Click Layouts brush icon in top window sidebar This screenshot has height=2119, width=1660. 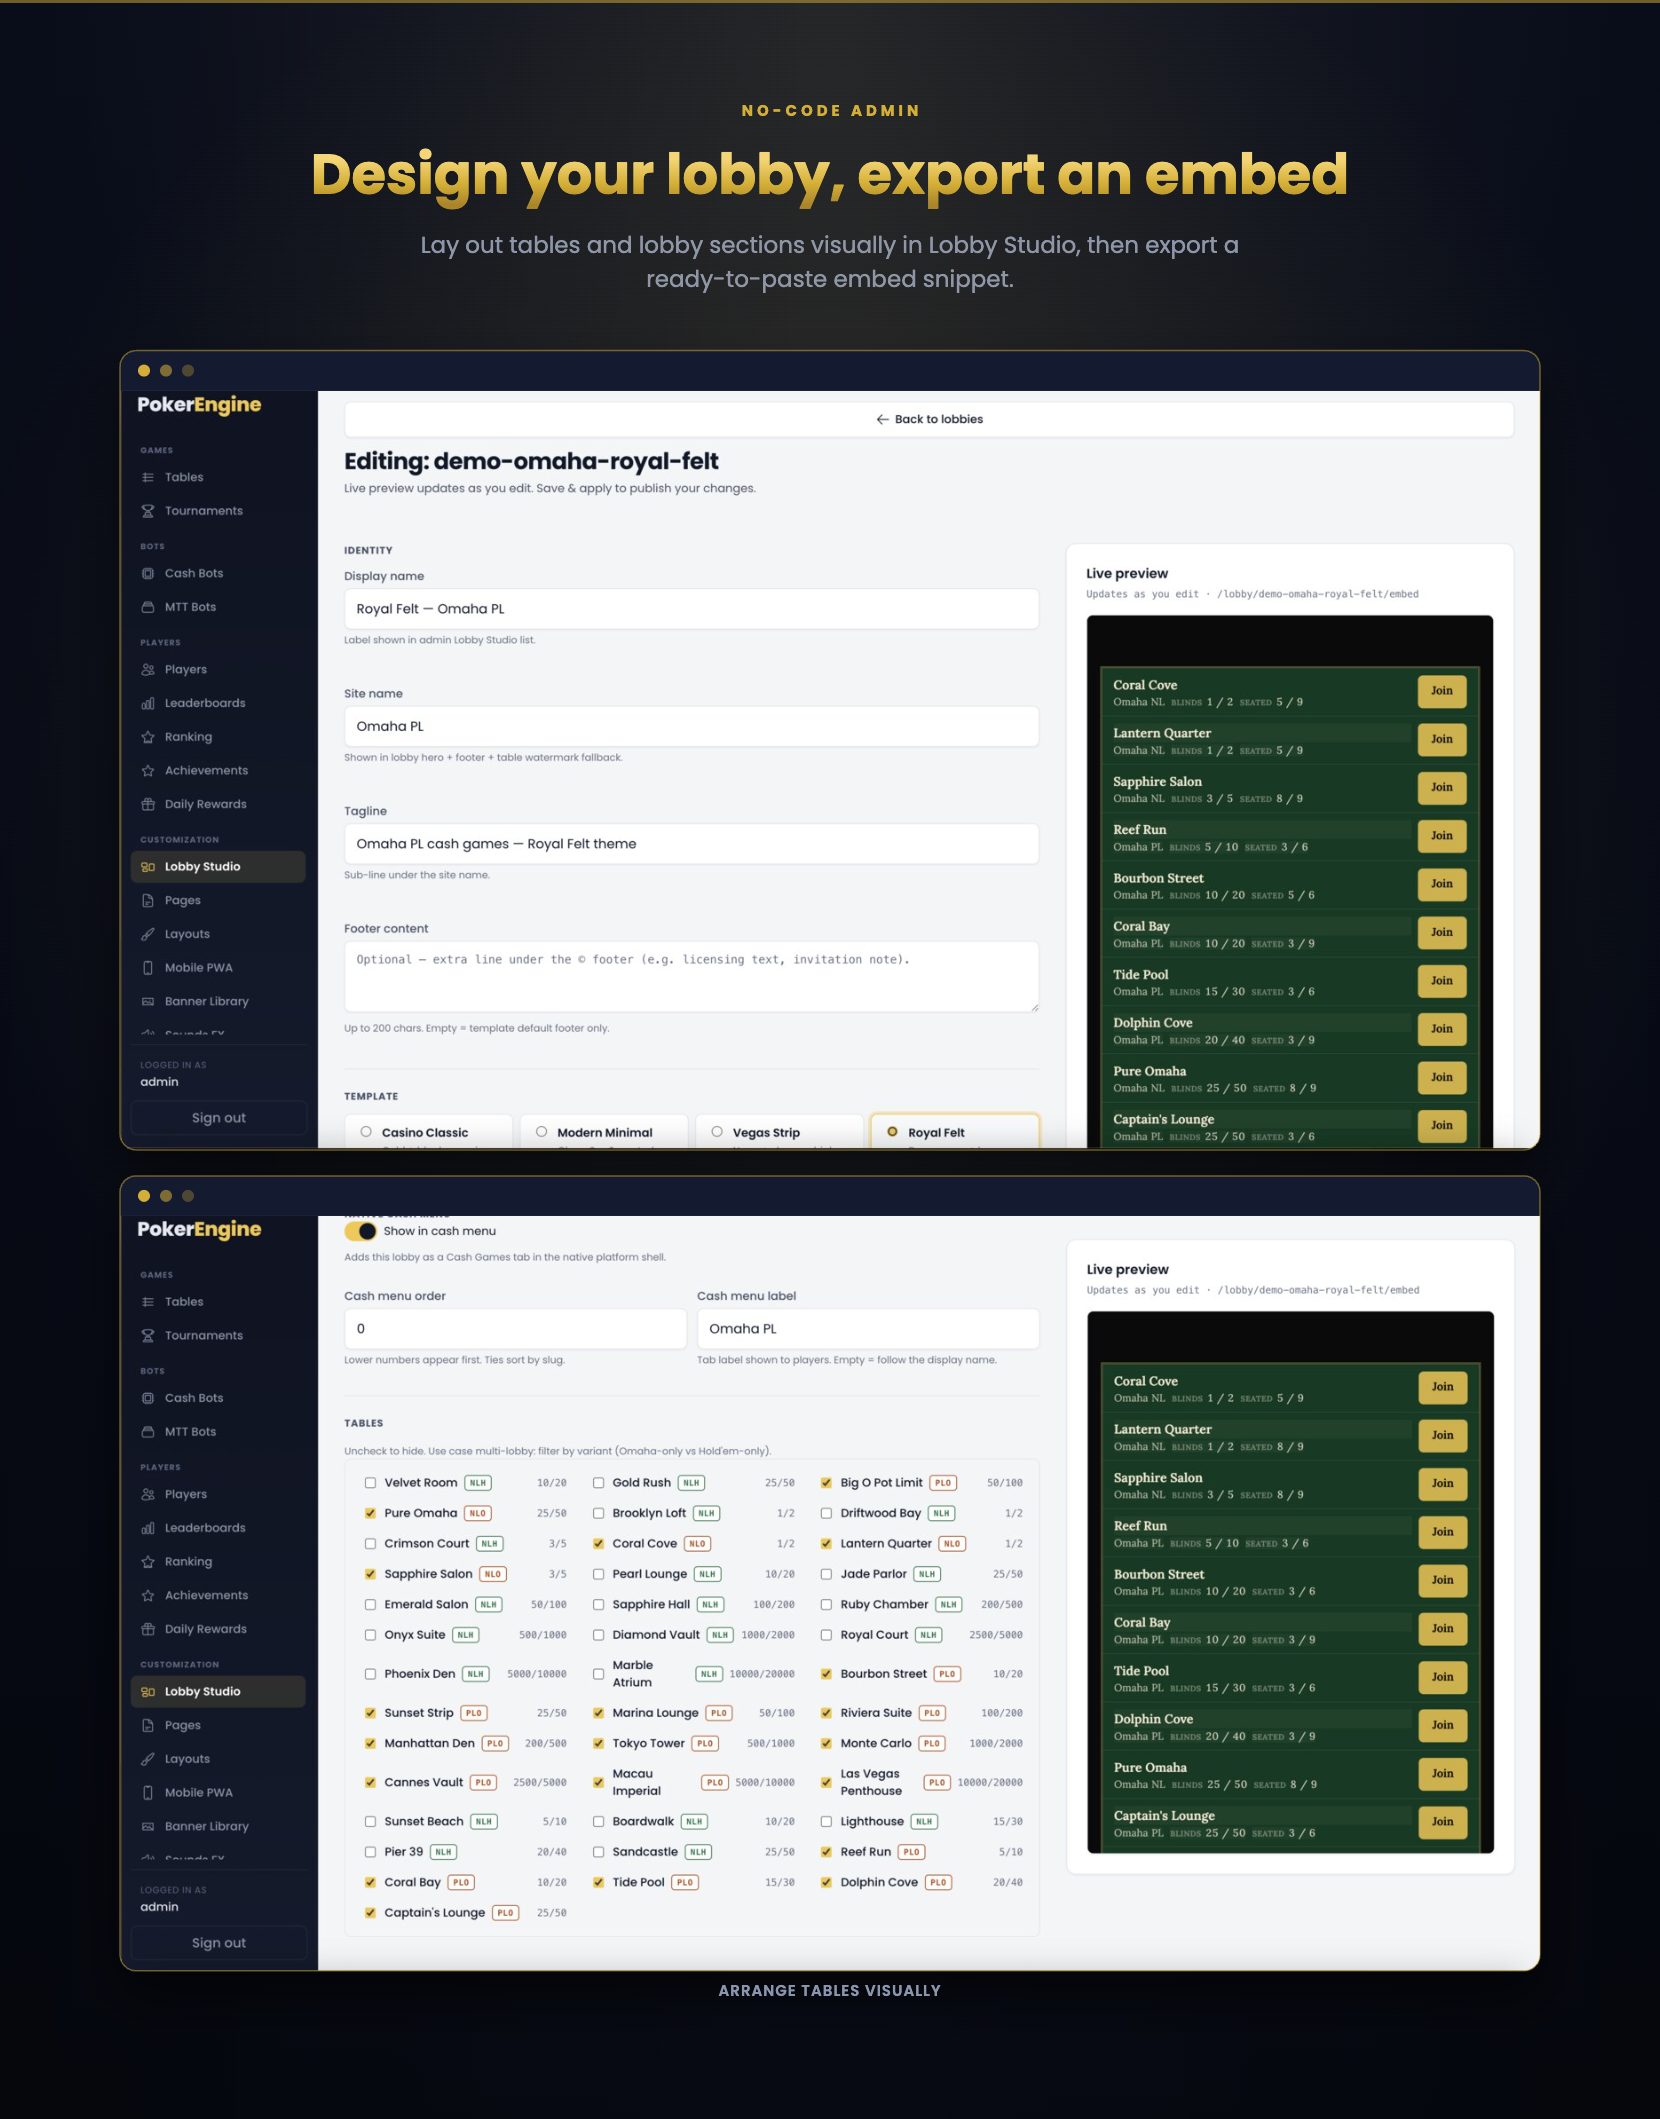(x=148, y=934)
